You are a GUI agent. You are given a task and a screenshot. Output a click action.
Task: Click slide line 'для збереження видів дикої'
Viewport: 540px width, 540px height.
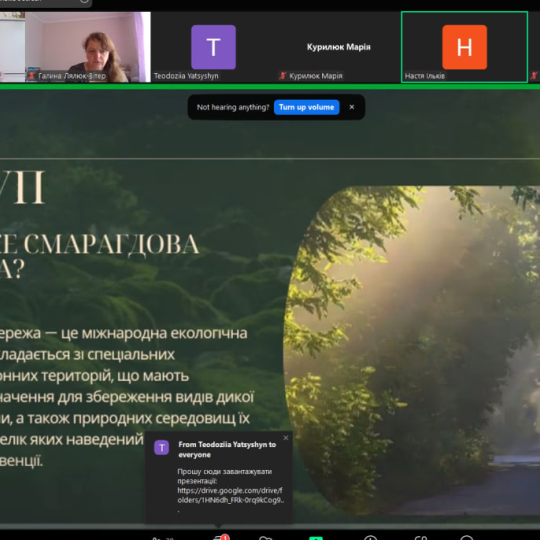coord(156,397)
